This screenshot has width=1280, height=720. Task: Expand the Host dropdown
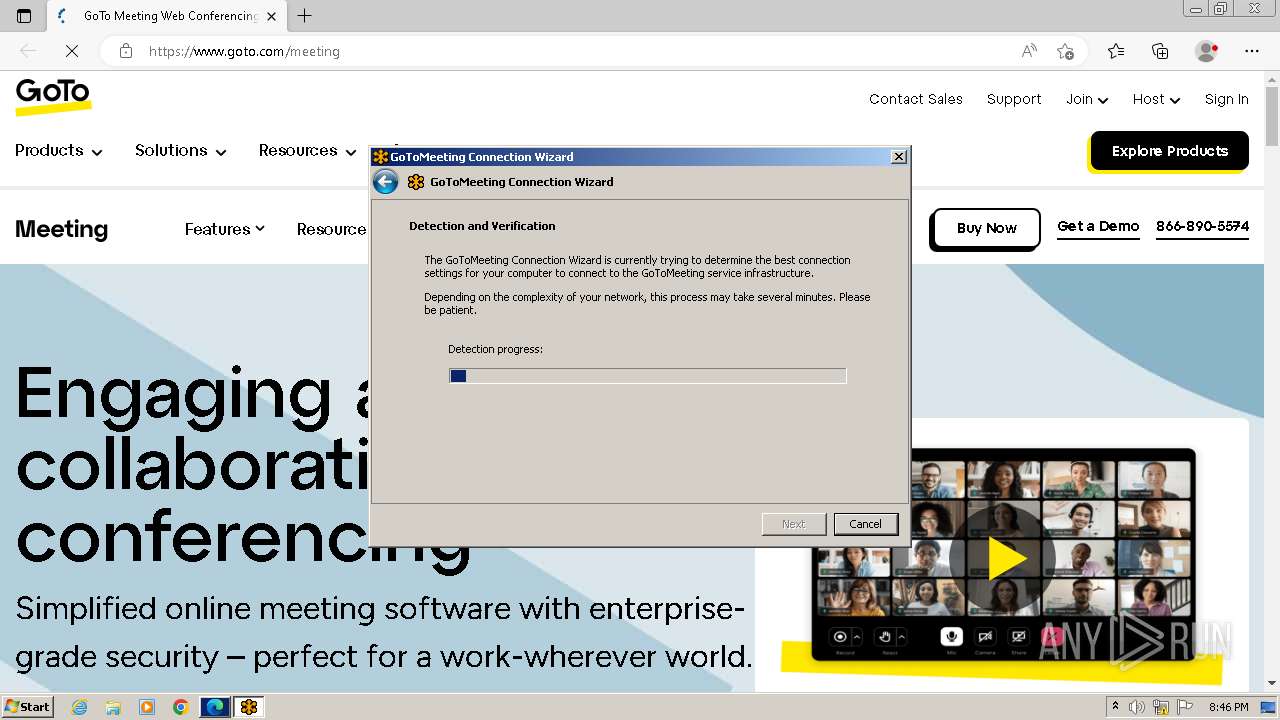(x=1157, y=99)
